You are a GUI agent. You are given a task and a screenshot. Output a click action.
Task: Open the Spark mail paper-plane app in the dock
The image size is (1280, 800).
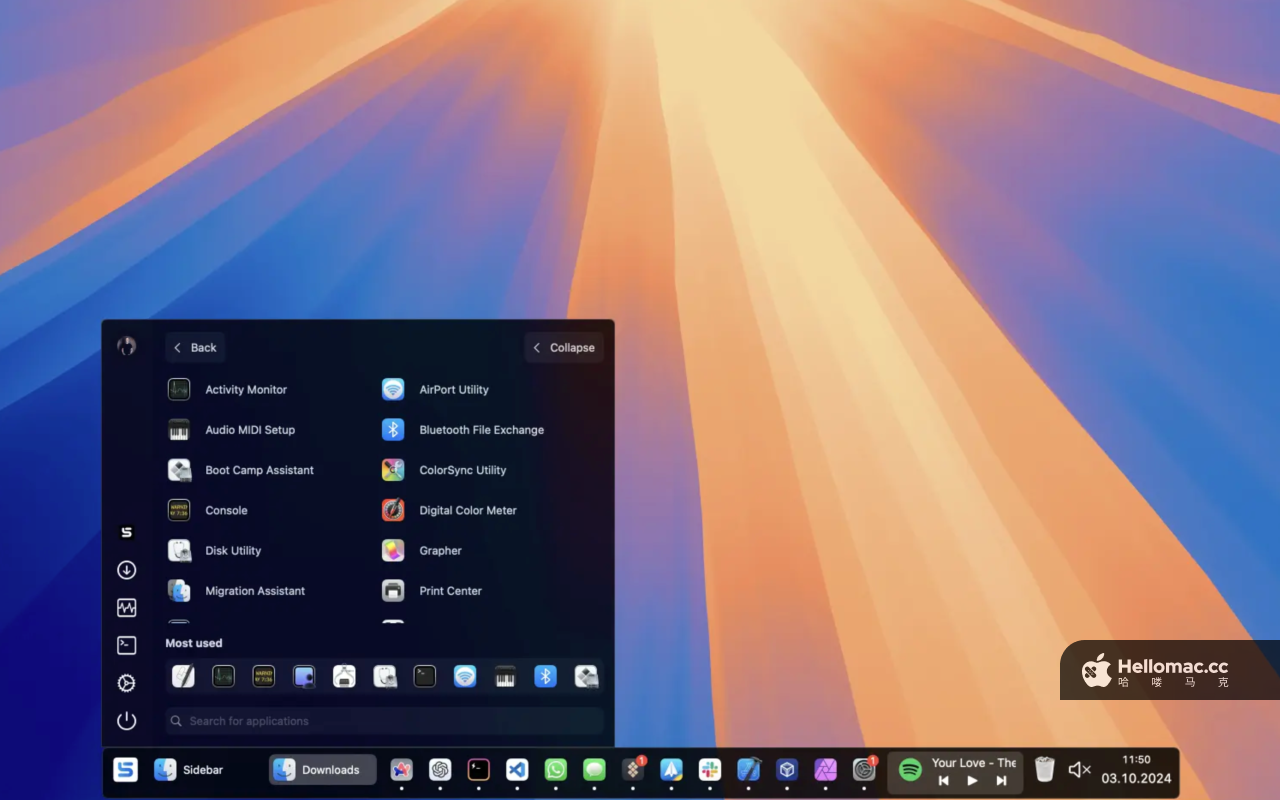coord(672,769)
